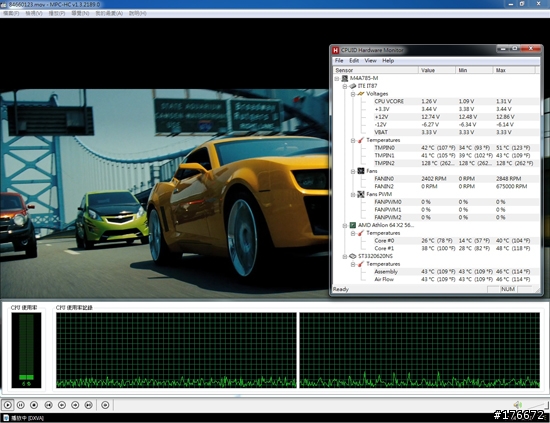
Task: Click the AMD Athlon processor icon
Action: coord(353,225)
